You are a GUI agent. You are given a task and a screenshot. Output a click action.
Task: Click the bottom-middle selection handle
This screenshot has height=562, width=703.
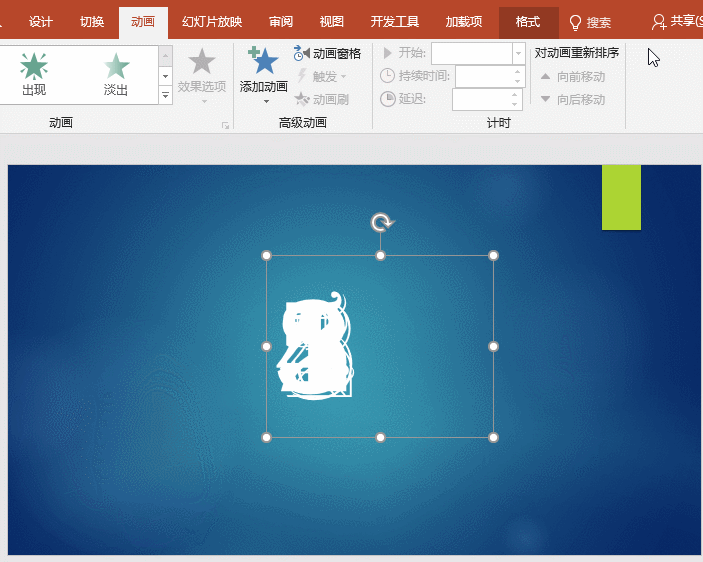tap(380, 437)
